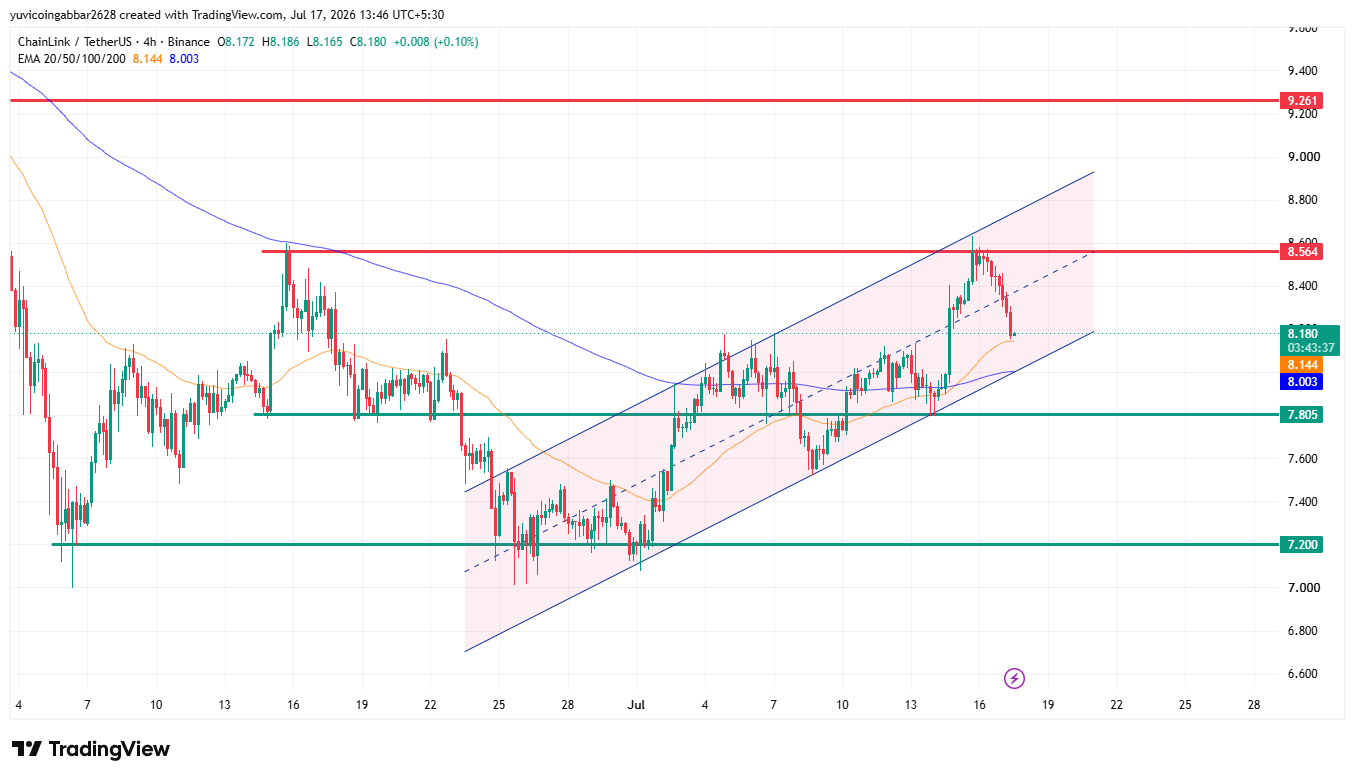Image resolution: width=1355 pixels, height=779 pixels.
Task: Click the 8.800 tick on price axis
Action: [x=1303, y=200]
